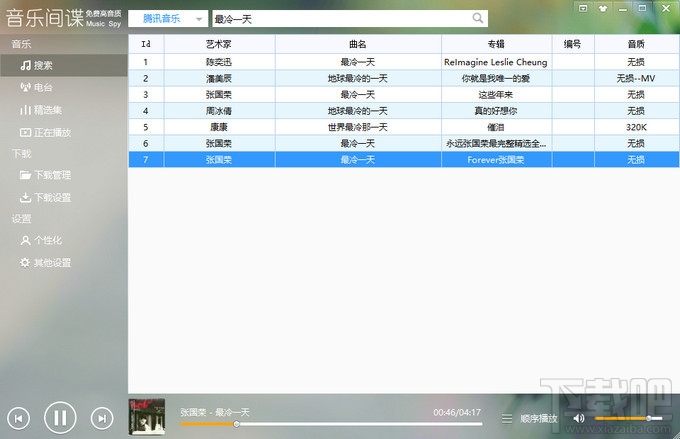Select the 真的好想你 album cell
The image size is (680, 439).
tap(496, 111)
